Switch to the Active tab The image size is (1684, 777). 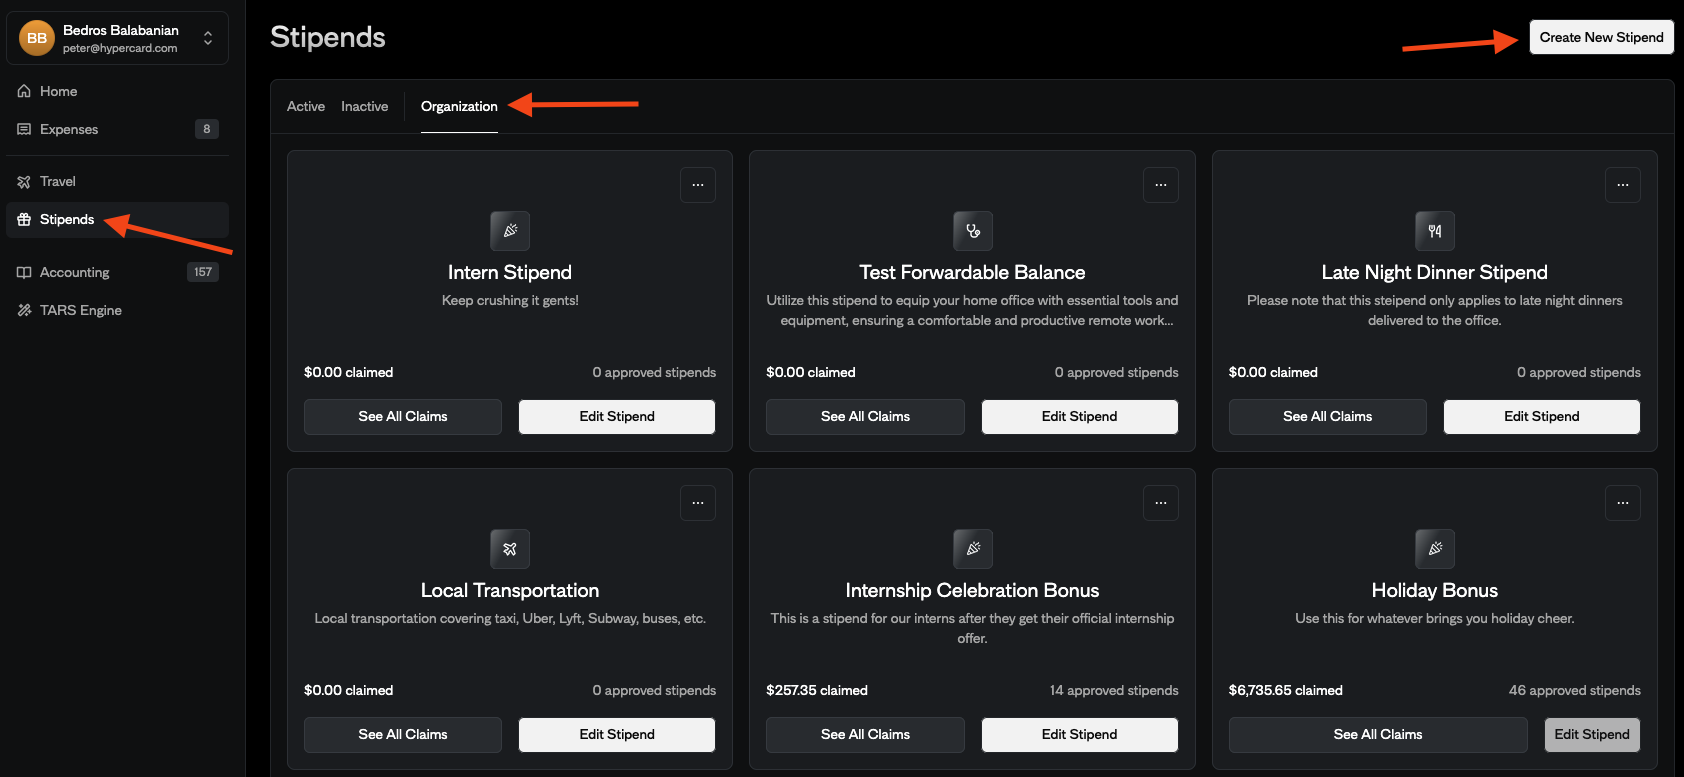(305, 106)
